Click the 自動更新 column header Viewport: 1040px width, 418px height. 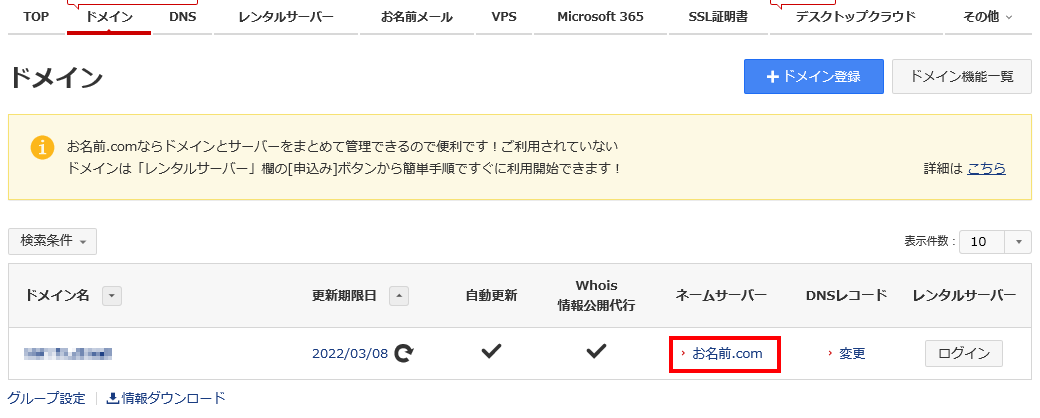click(x=491, y=296)
